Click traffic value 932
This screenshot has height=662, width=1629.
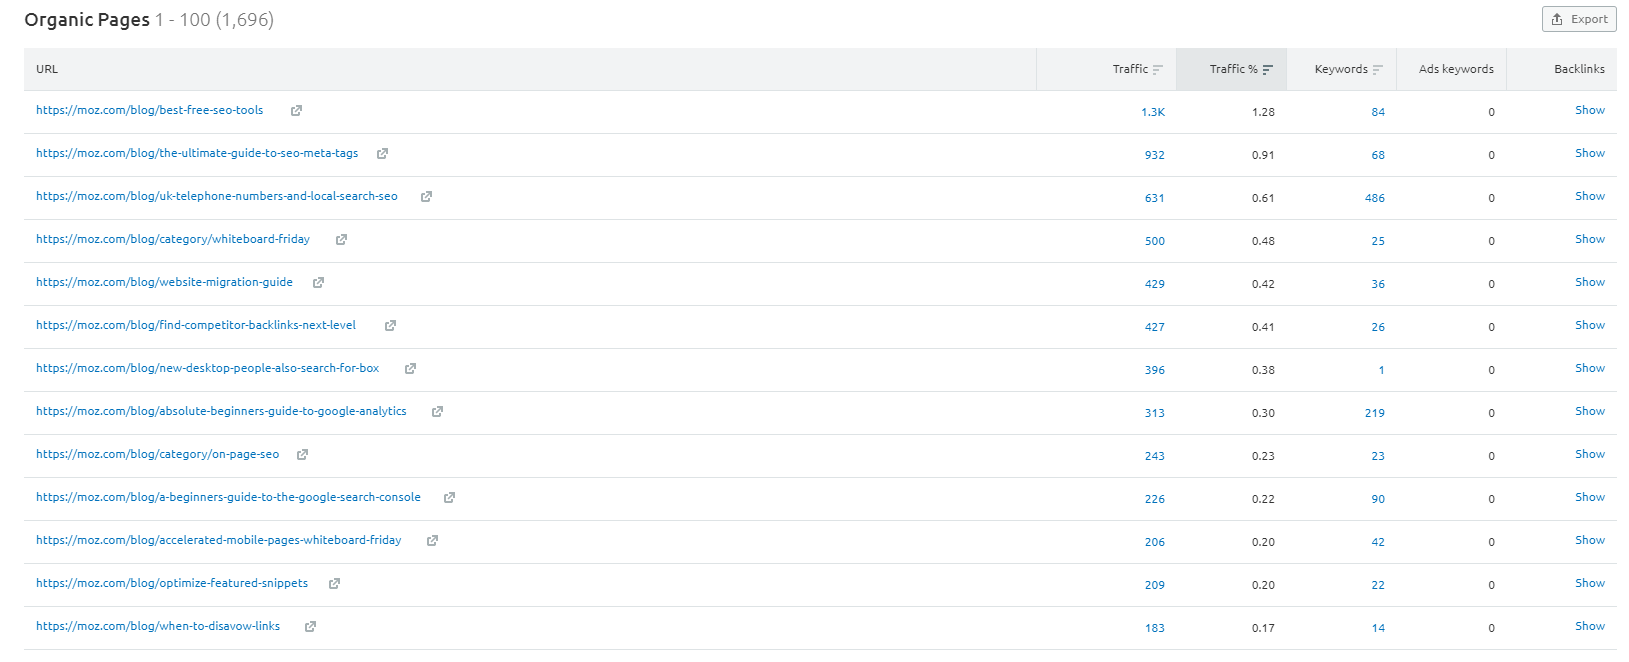point(1155,155)
